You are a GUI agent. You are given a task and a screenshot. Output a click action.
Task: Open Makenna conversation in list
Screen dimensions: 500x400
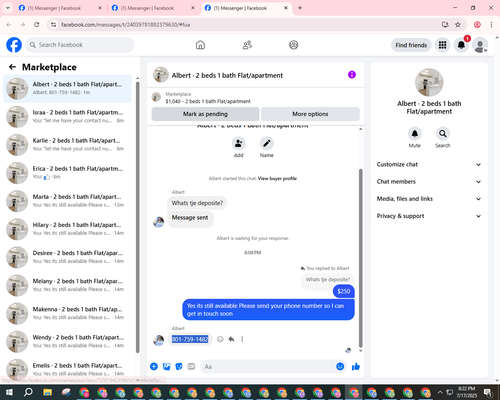pyautogui.click(x=67, y=313)
